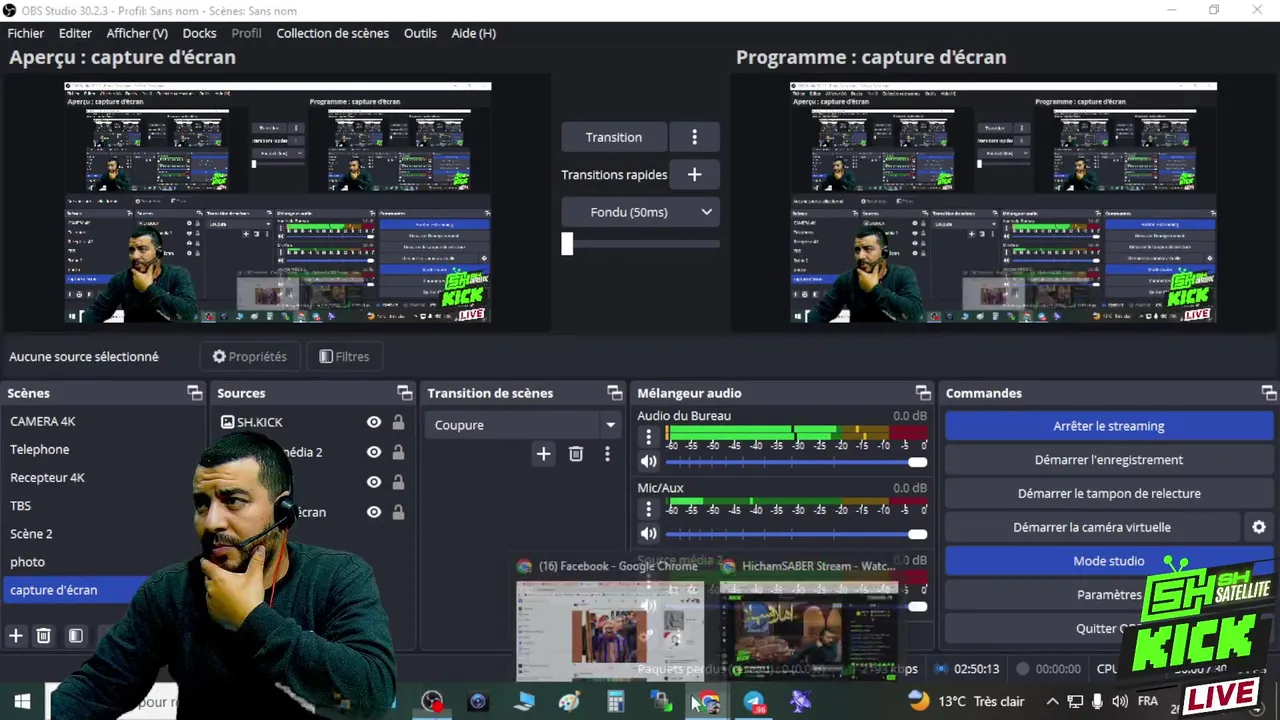Open the Docks menu
Screen dimensions: 1280x720
click(199, 33)
